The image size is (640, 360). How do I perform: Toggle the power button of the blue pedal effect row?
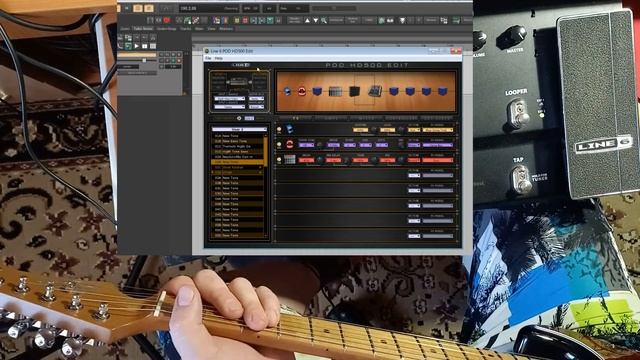point(279,129)
